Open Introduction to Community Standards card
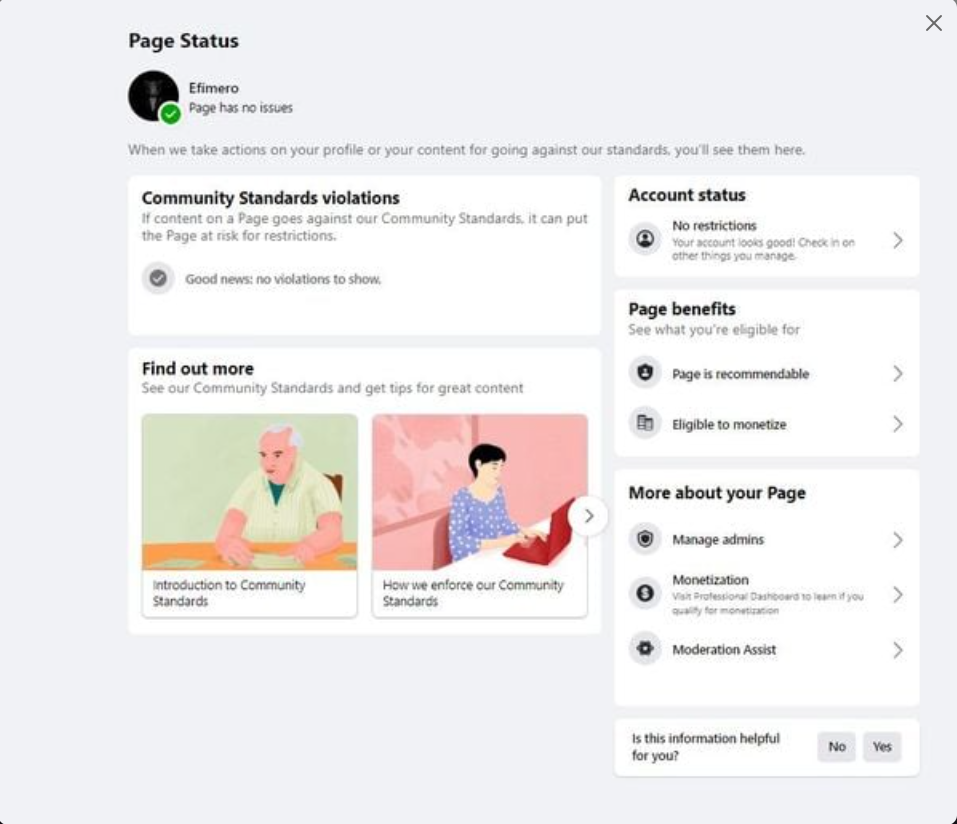Screen dimensions: 957x824 (x=249, y=516)
